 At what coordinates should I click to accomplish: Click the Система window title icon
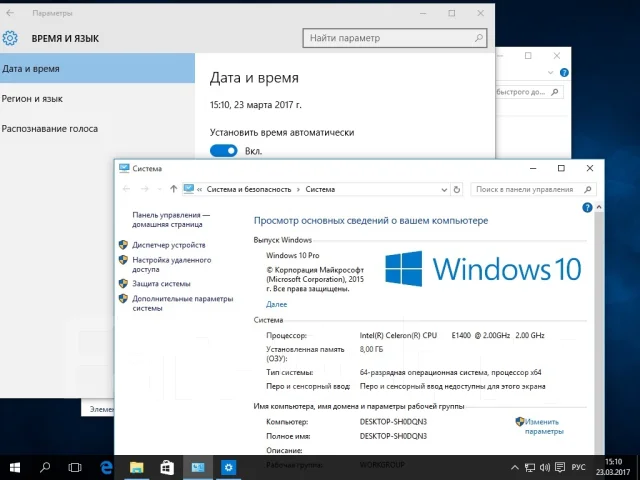pos(124,168)
